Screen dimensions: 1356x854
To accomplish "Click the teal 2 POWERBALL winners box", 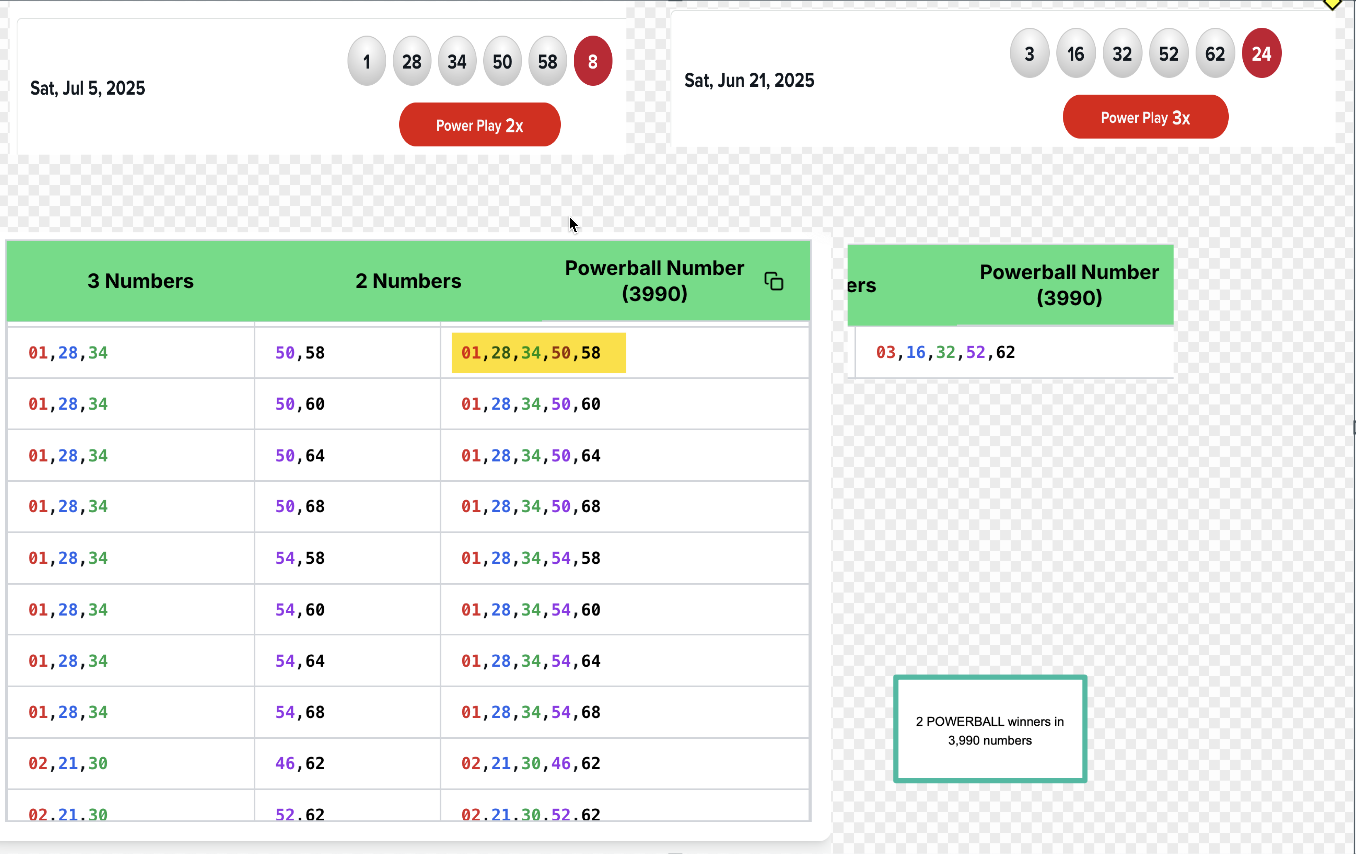I will coord(989,729).
